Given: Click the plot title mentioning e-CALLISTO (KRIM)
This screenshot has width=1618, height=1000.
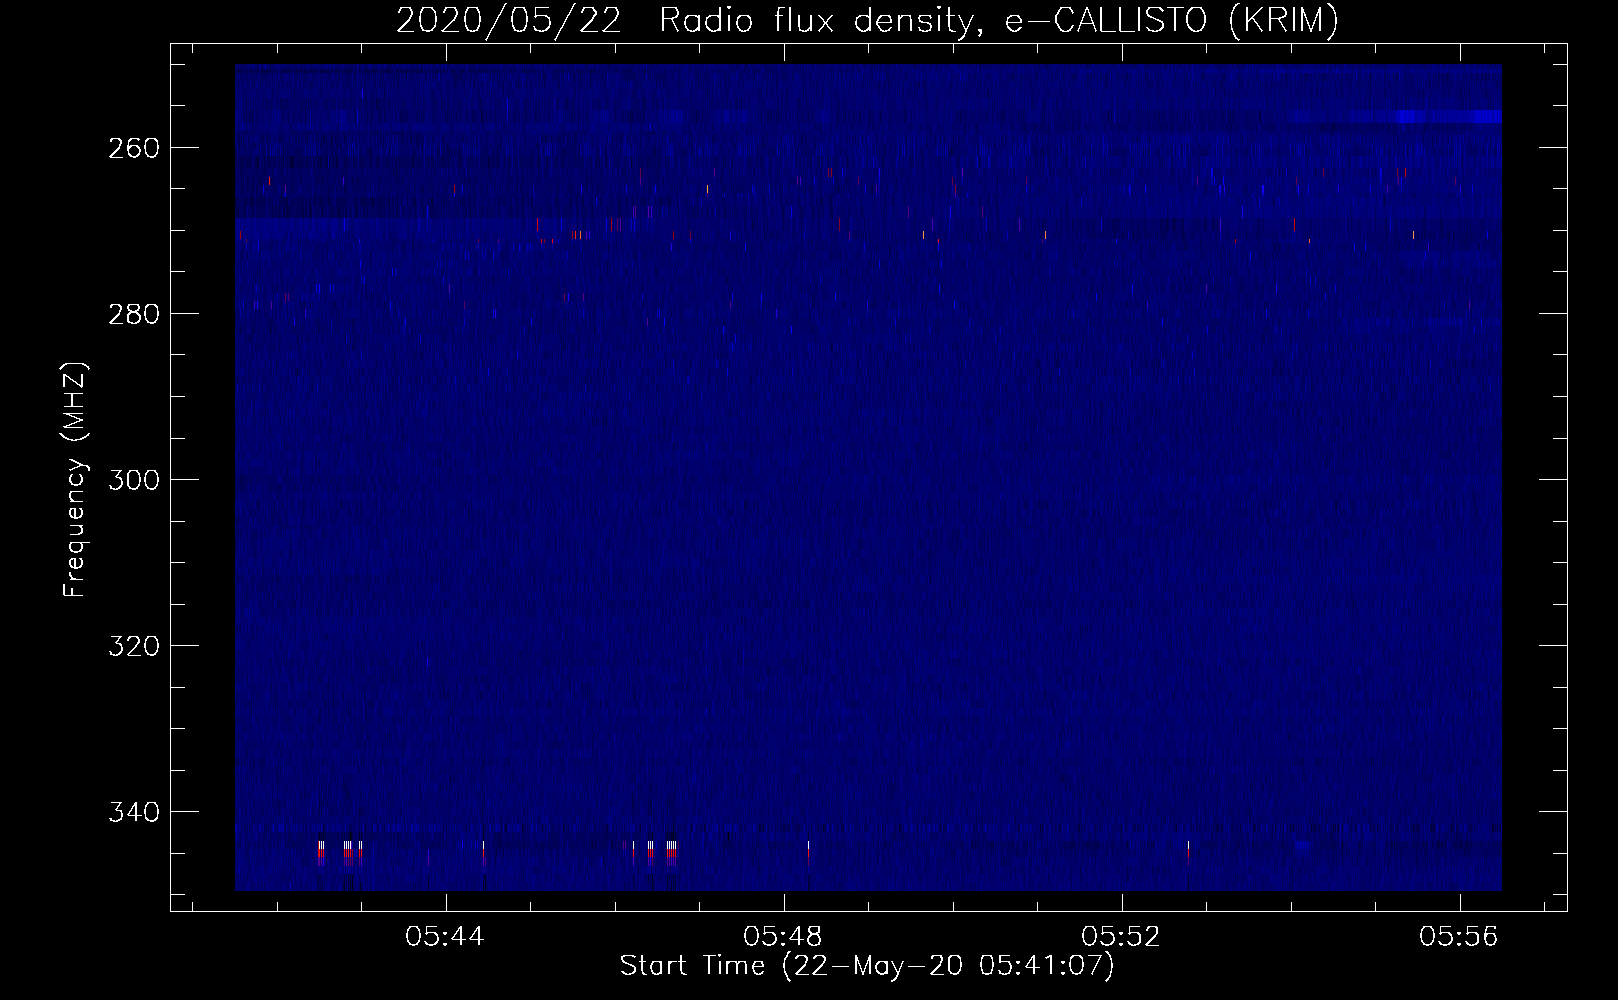Looking at the screenshot, I should tap(867, 20).
